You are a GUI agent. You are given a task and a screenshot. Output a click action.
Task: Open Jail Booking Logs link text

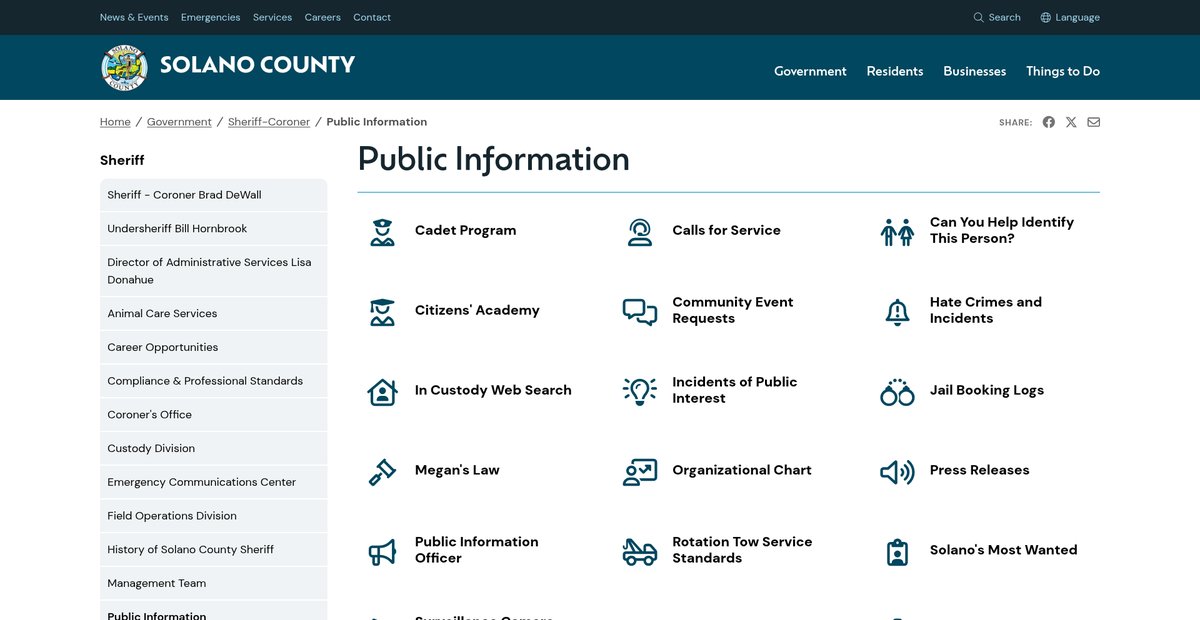point(987,390)
